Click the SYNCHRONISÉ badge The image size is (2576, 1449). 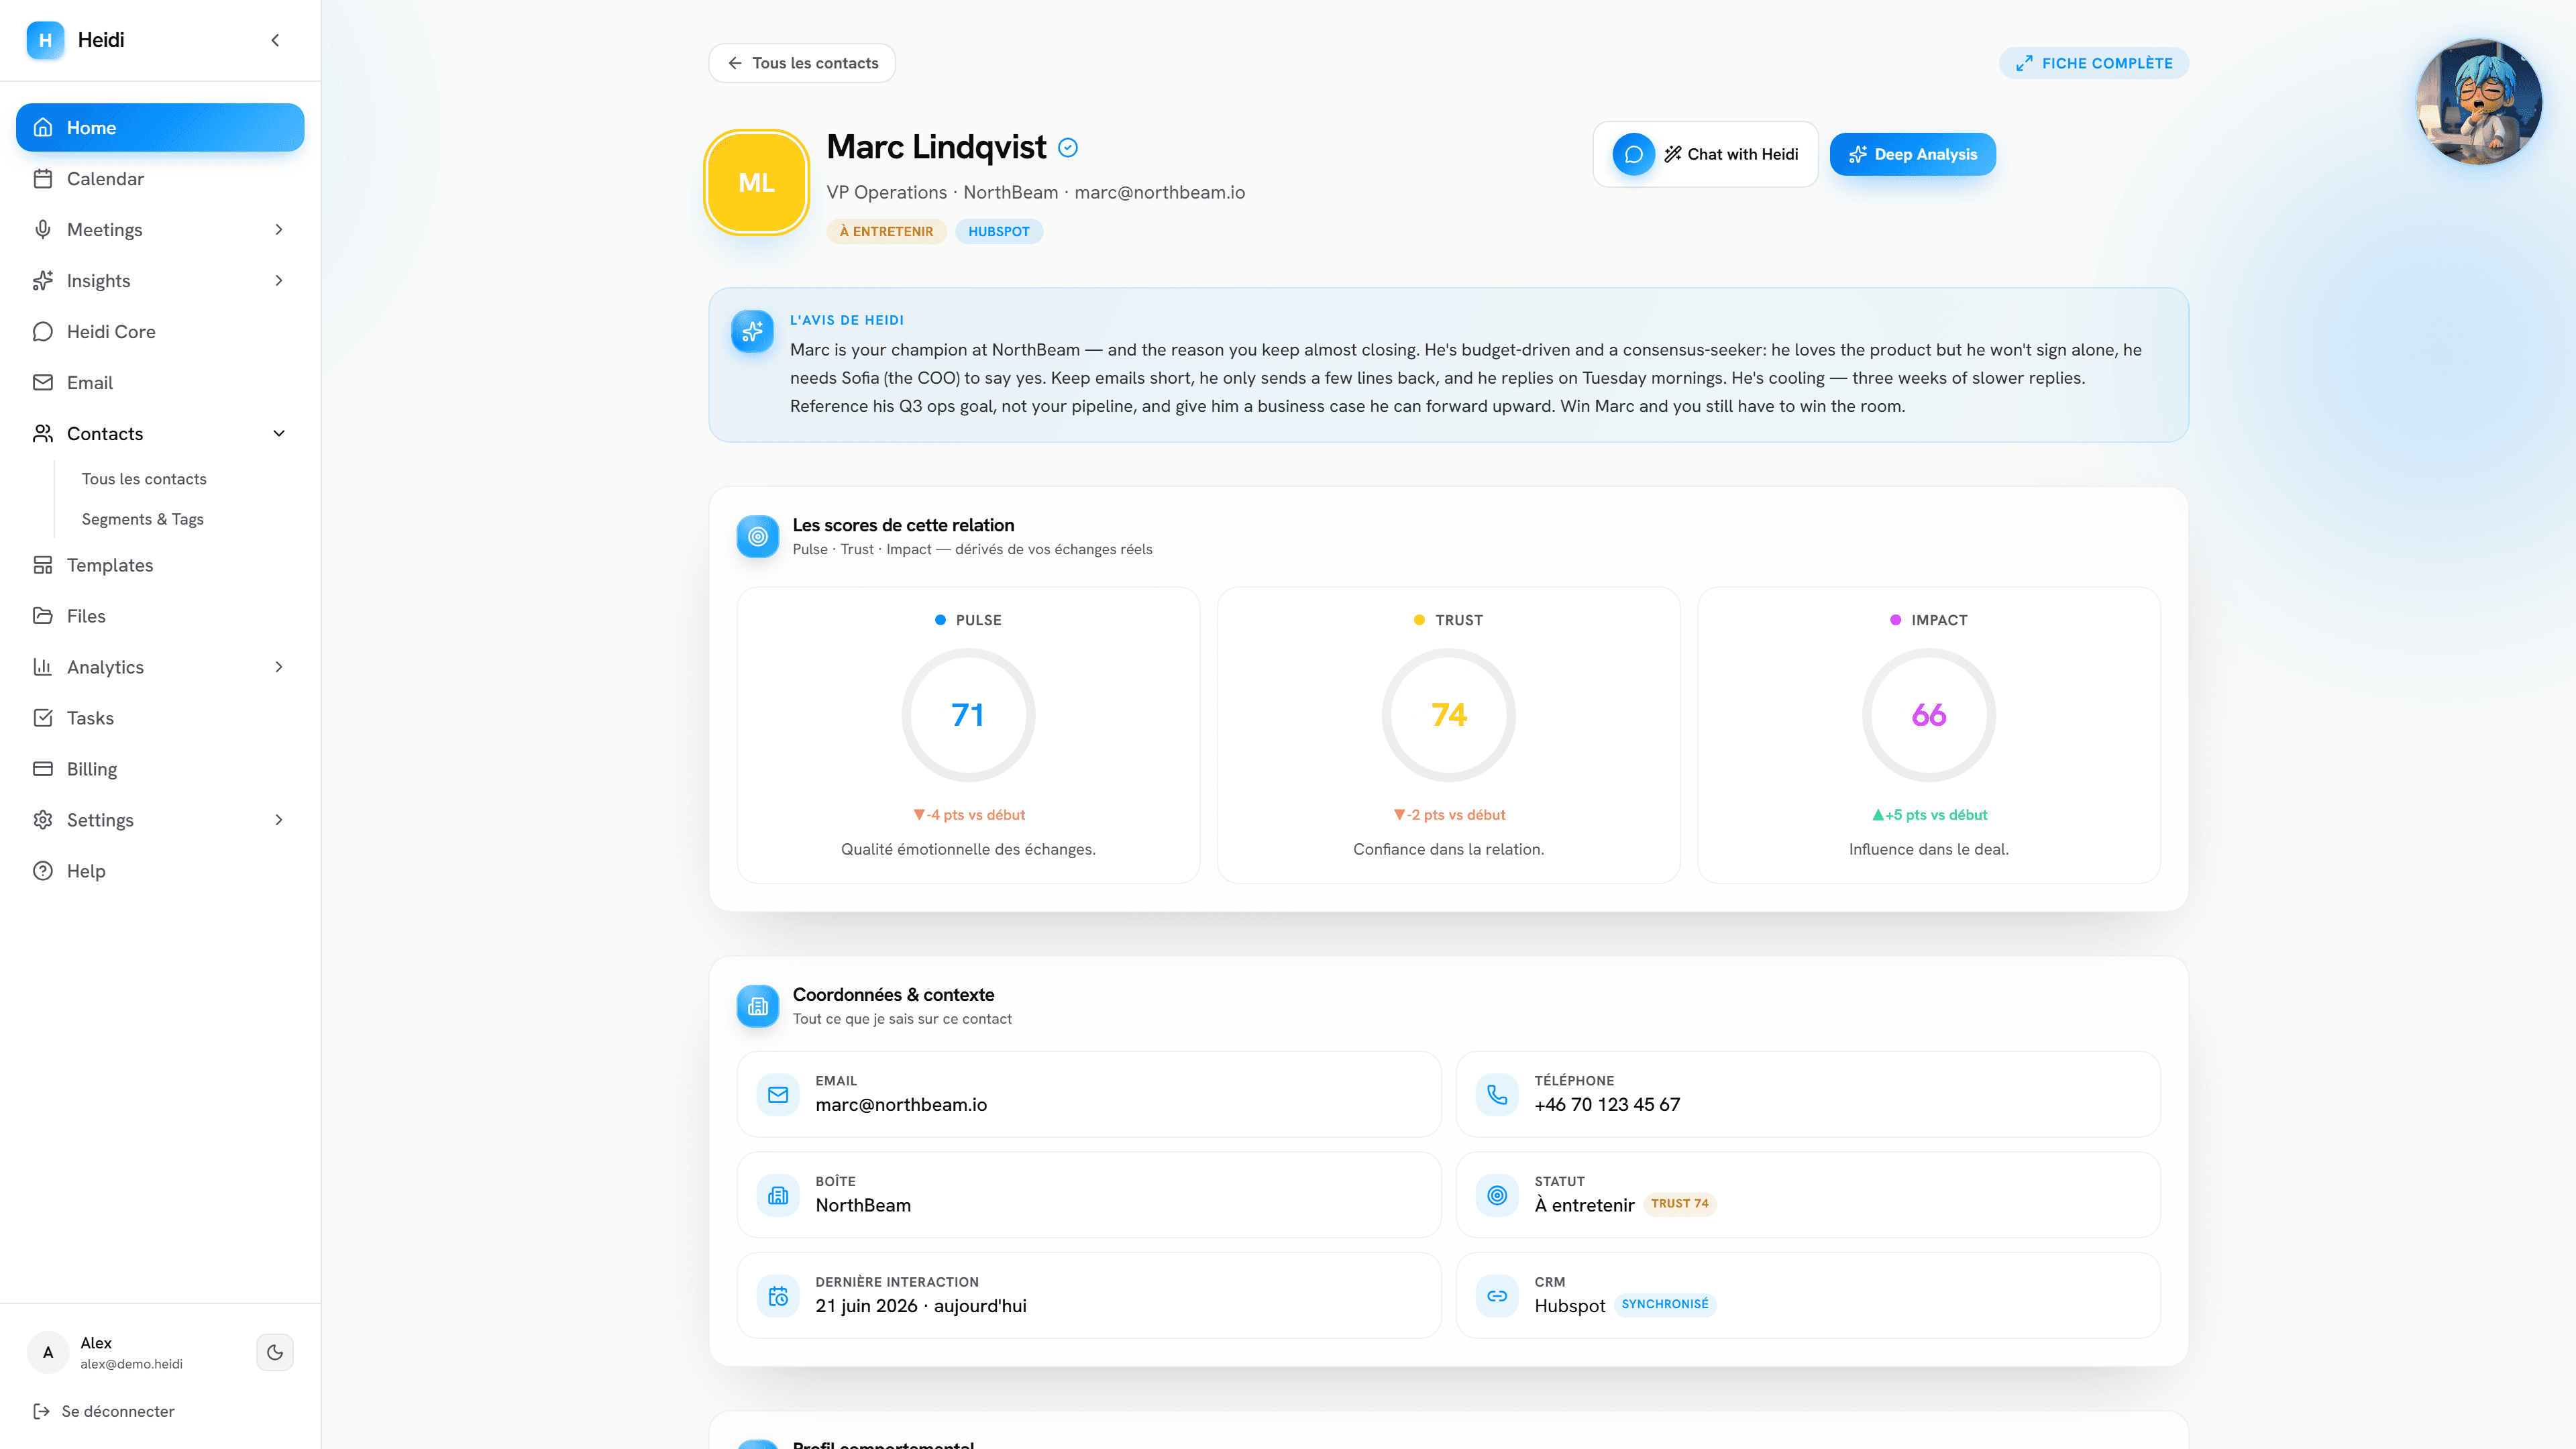pyautogui.click(x=1665, y=1305)
